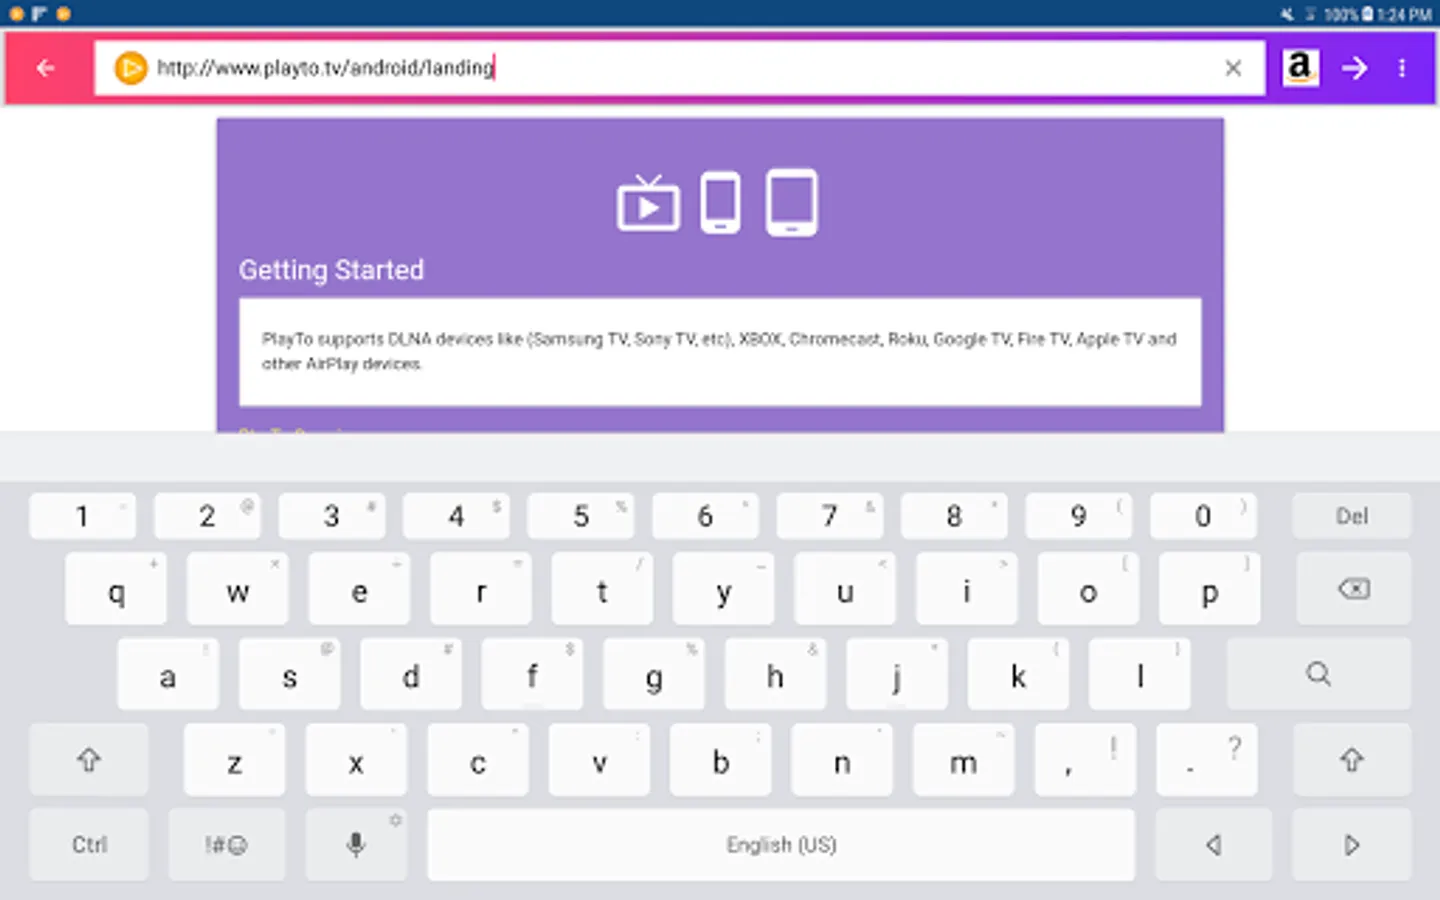1440x900 pixels.
Task: Tap the back arrow in the browser bar
Action: (x=45, y=68)
